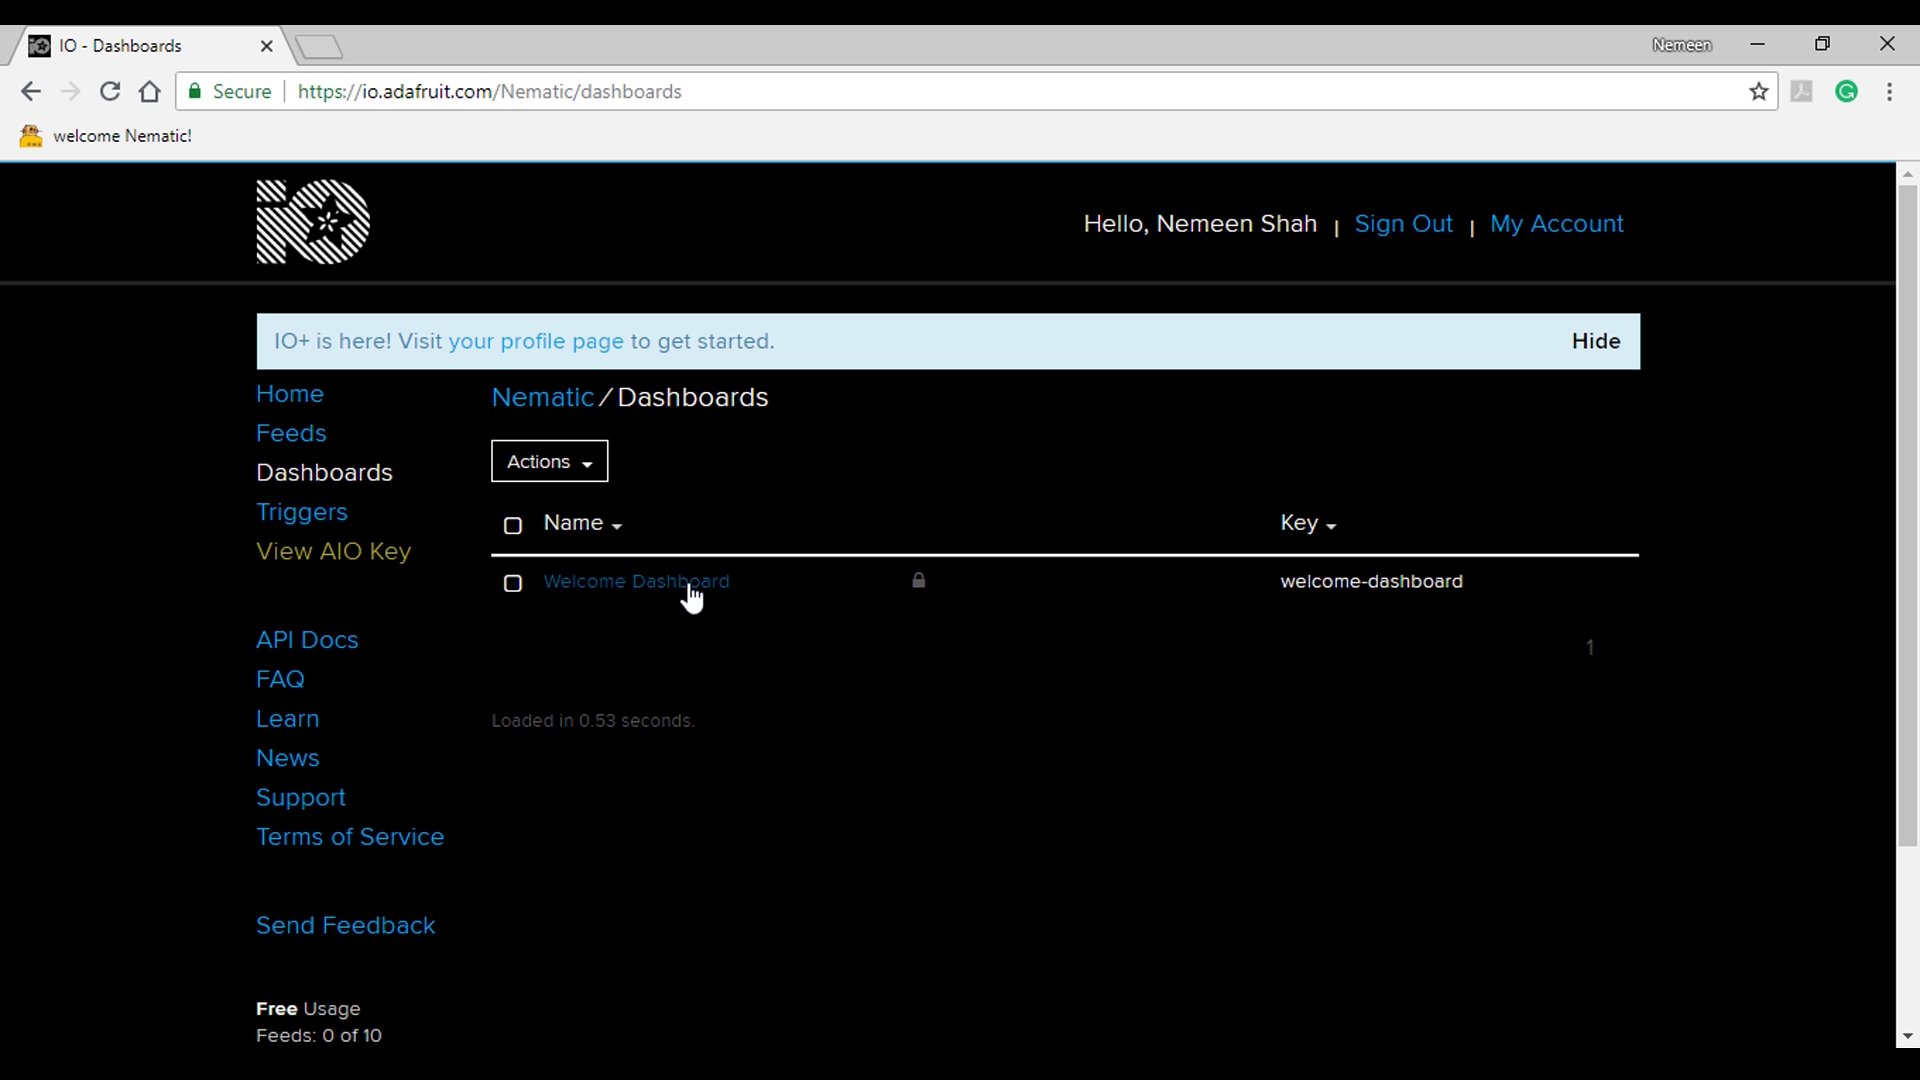Open API Docs link
The height and width of the screenshot is (1080, 1920).
(307, 640)
